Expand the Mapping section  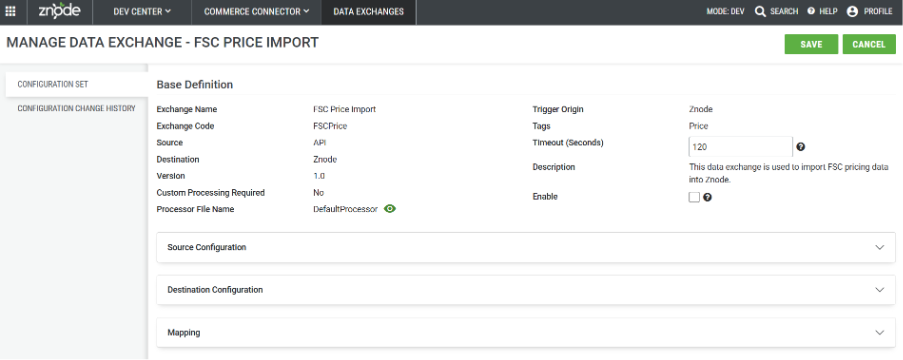[526, 332]
